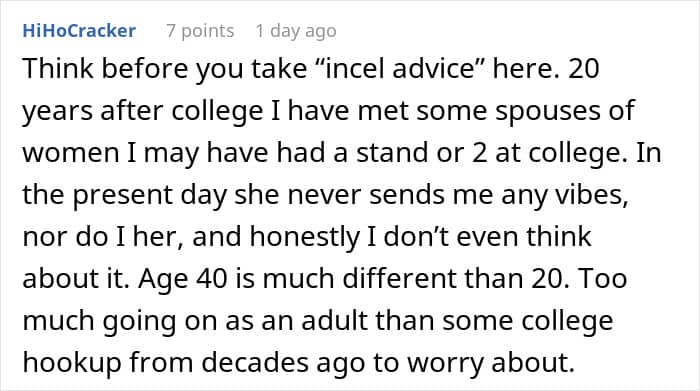Open the "1 day ago" comment permalink
This screenshot has width=700, height=391.
click(296, 31)
